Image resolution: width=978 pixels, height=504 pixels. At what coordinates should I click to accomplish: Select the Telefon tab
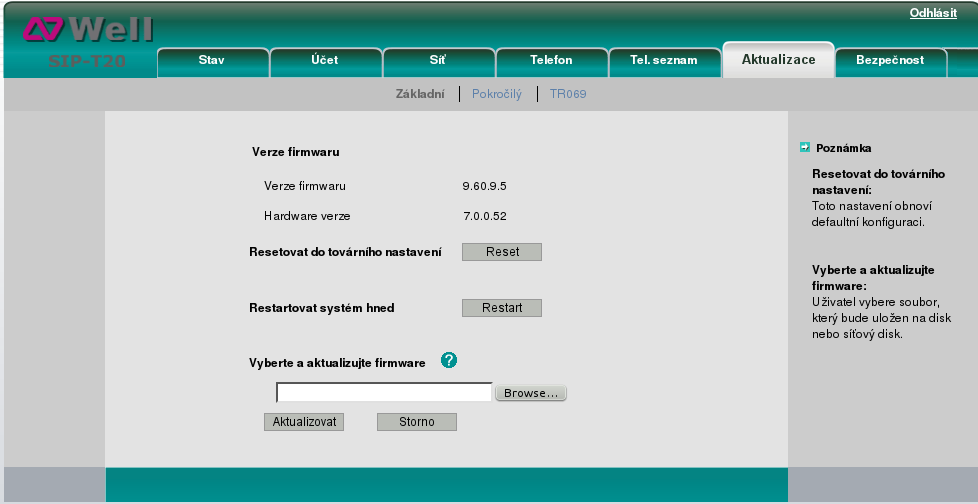[x=551, y=60]
